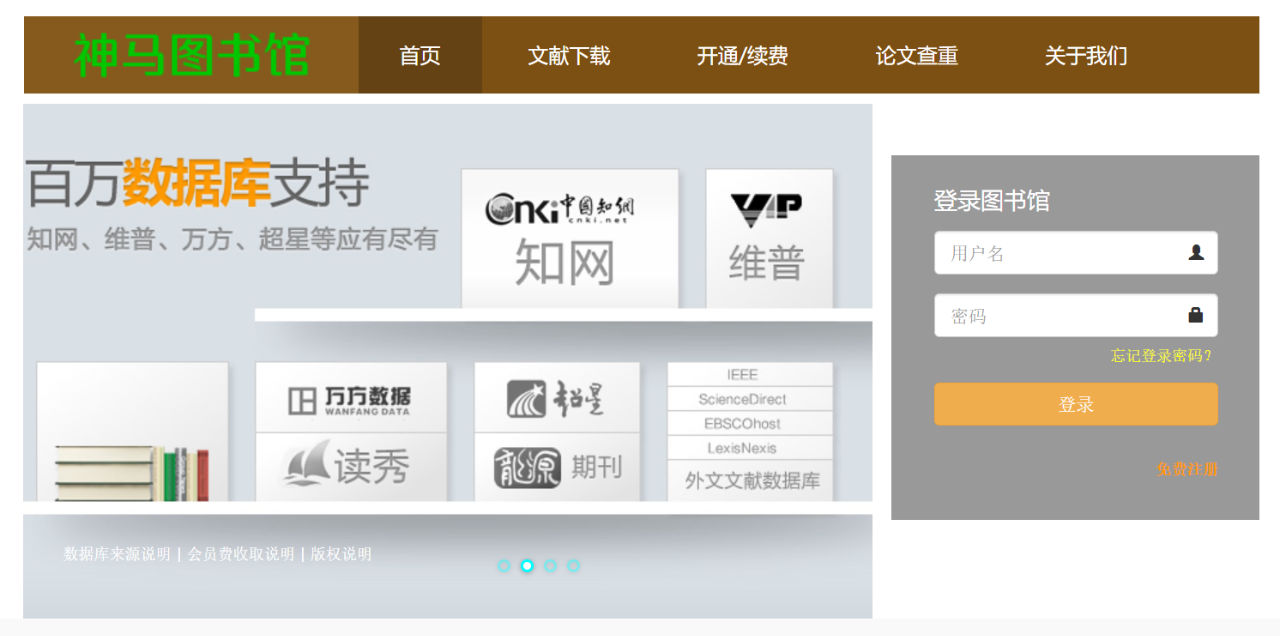This screenshot has width=1280, height=636.
Task: Click the 超星 logo tile
Action: click(557, 398)
